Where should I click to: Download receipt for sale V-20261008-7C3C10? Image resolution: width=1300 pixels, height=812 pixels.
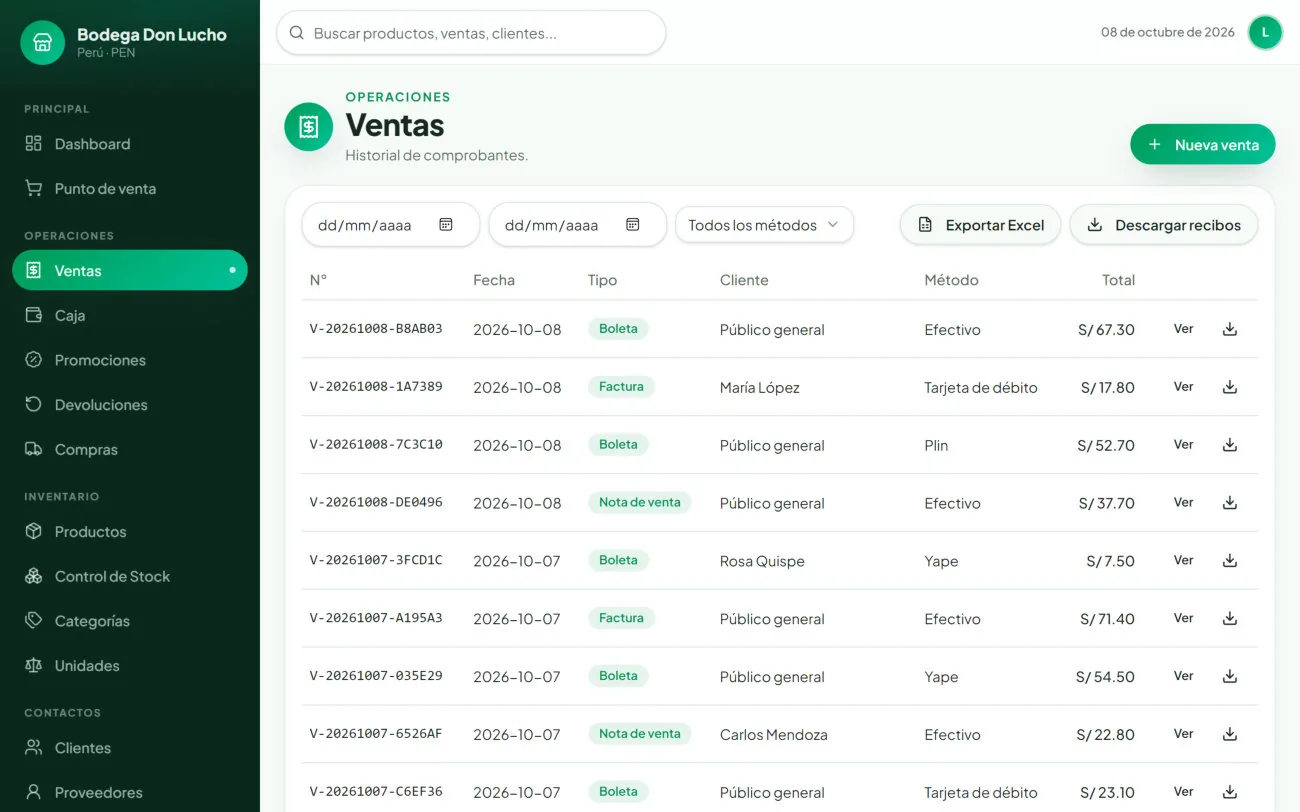(1230, 445)
